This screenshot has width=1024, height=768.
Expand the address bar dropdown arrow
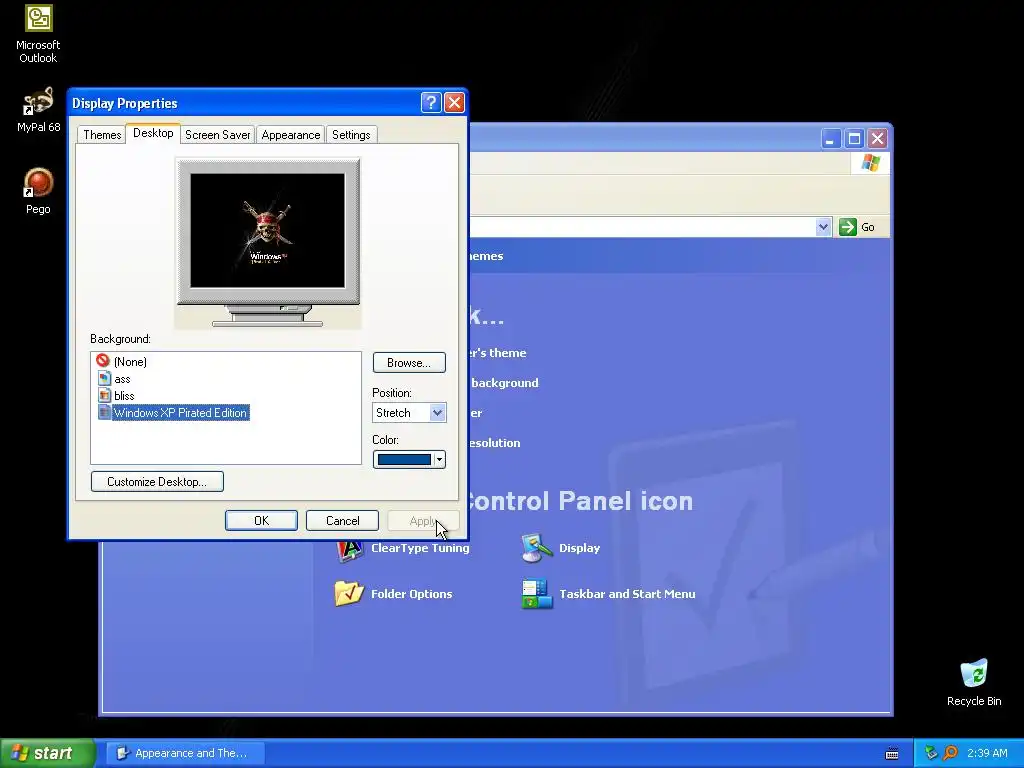click(x=823, y=227)
